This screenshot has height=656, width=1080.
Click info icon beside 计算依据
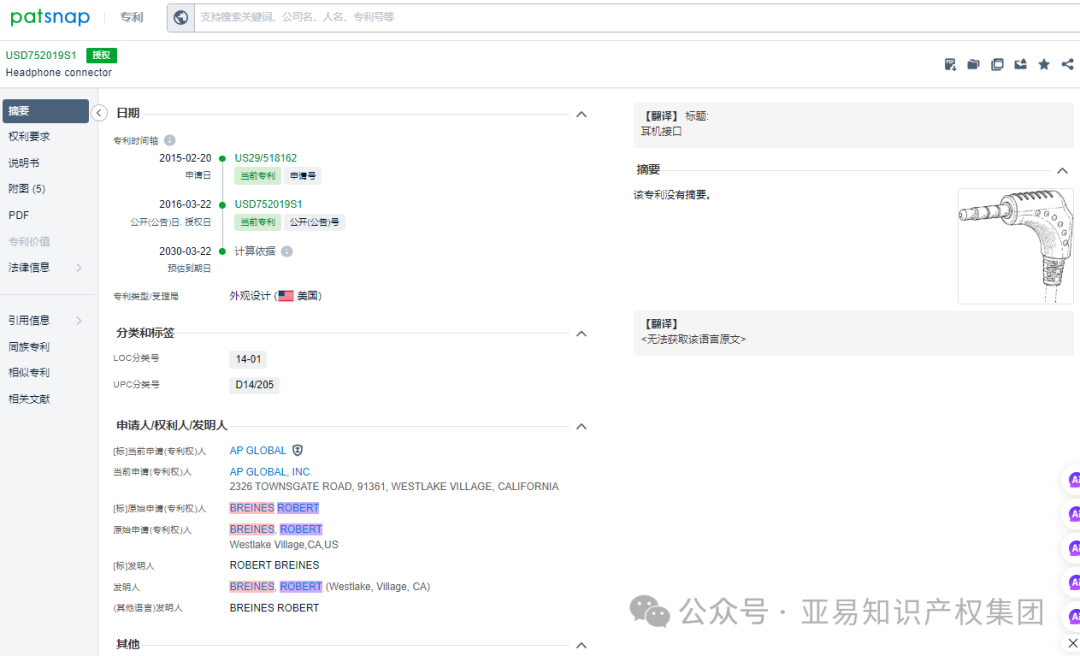click(287, 251)
